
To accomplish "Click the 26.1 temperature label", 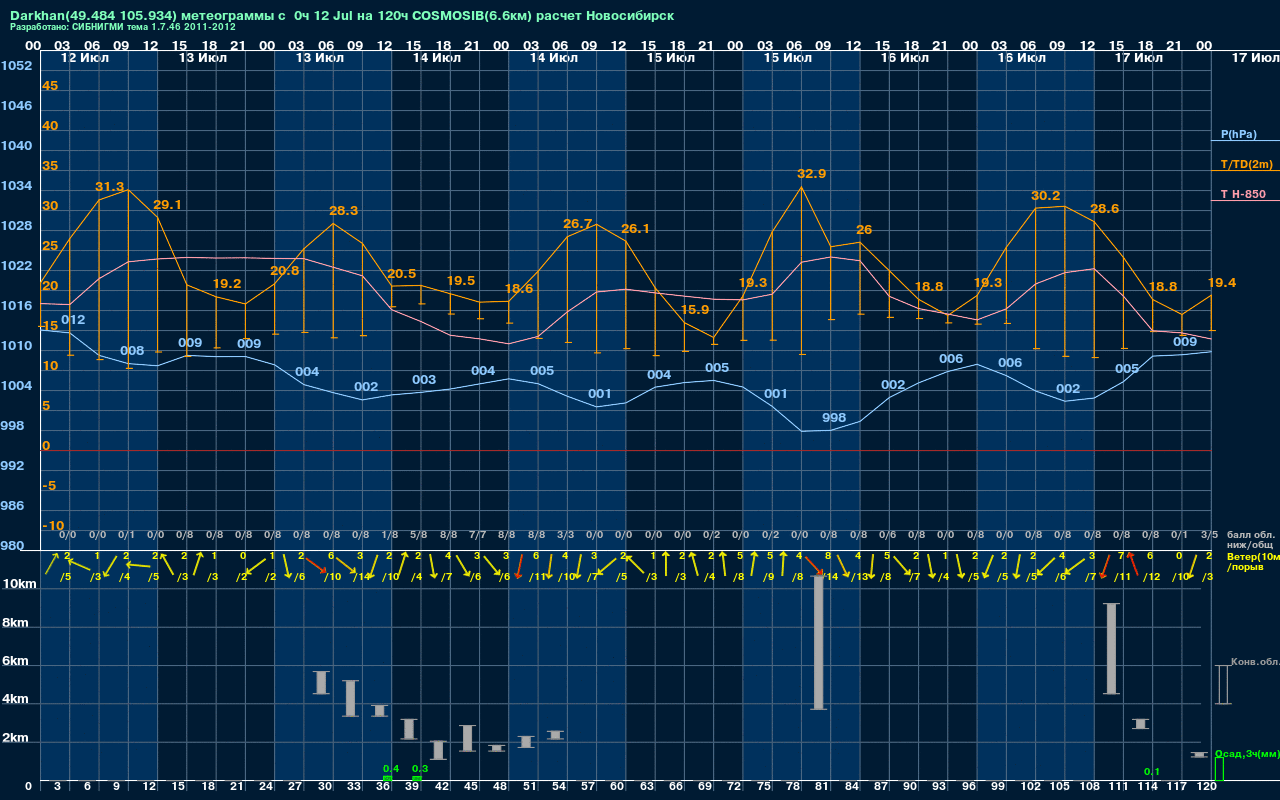I will pos(636,228).
